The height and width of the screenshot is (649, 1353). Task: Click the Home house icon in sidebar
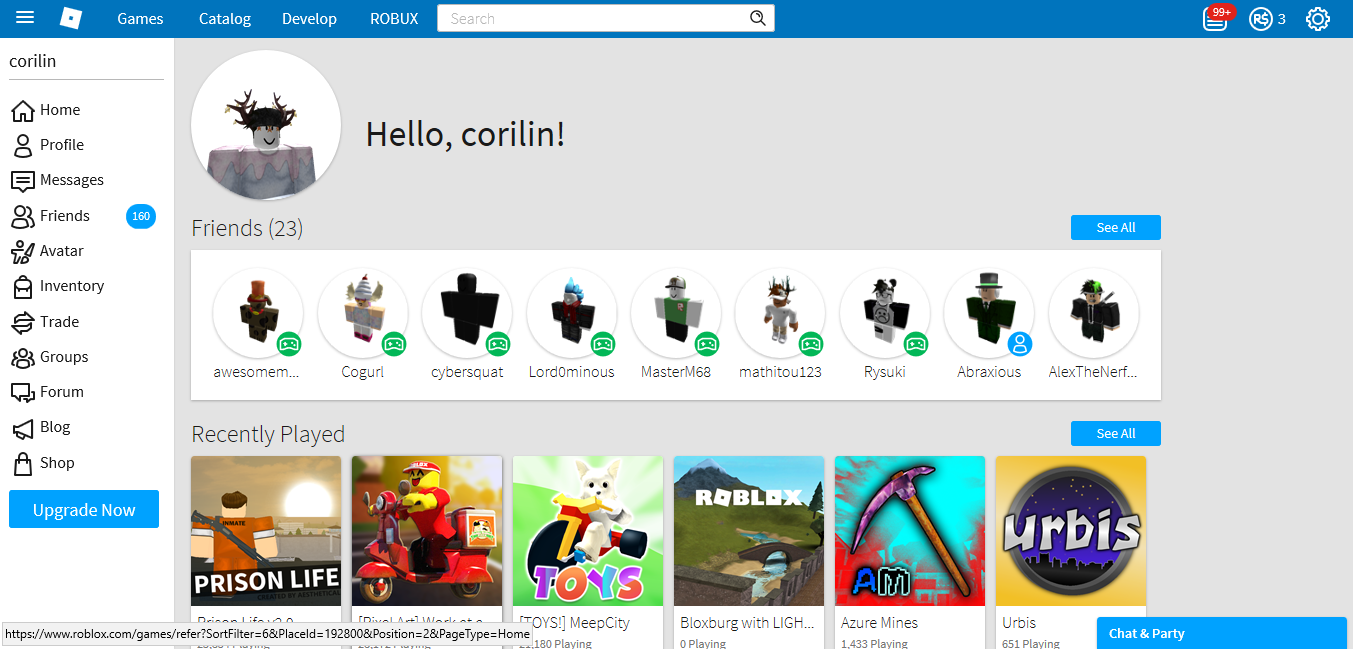tap(23, 110)
